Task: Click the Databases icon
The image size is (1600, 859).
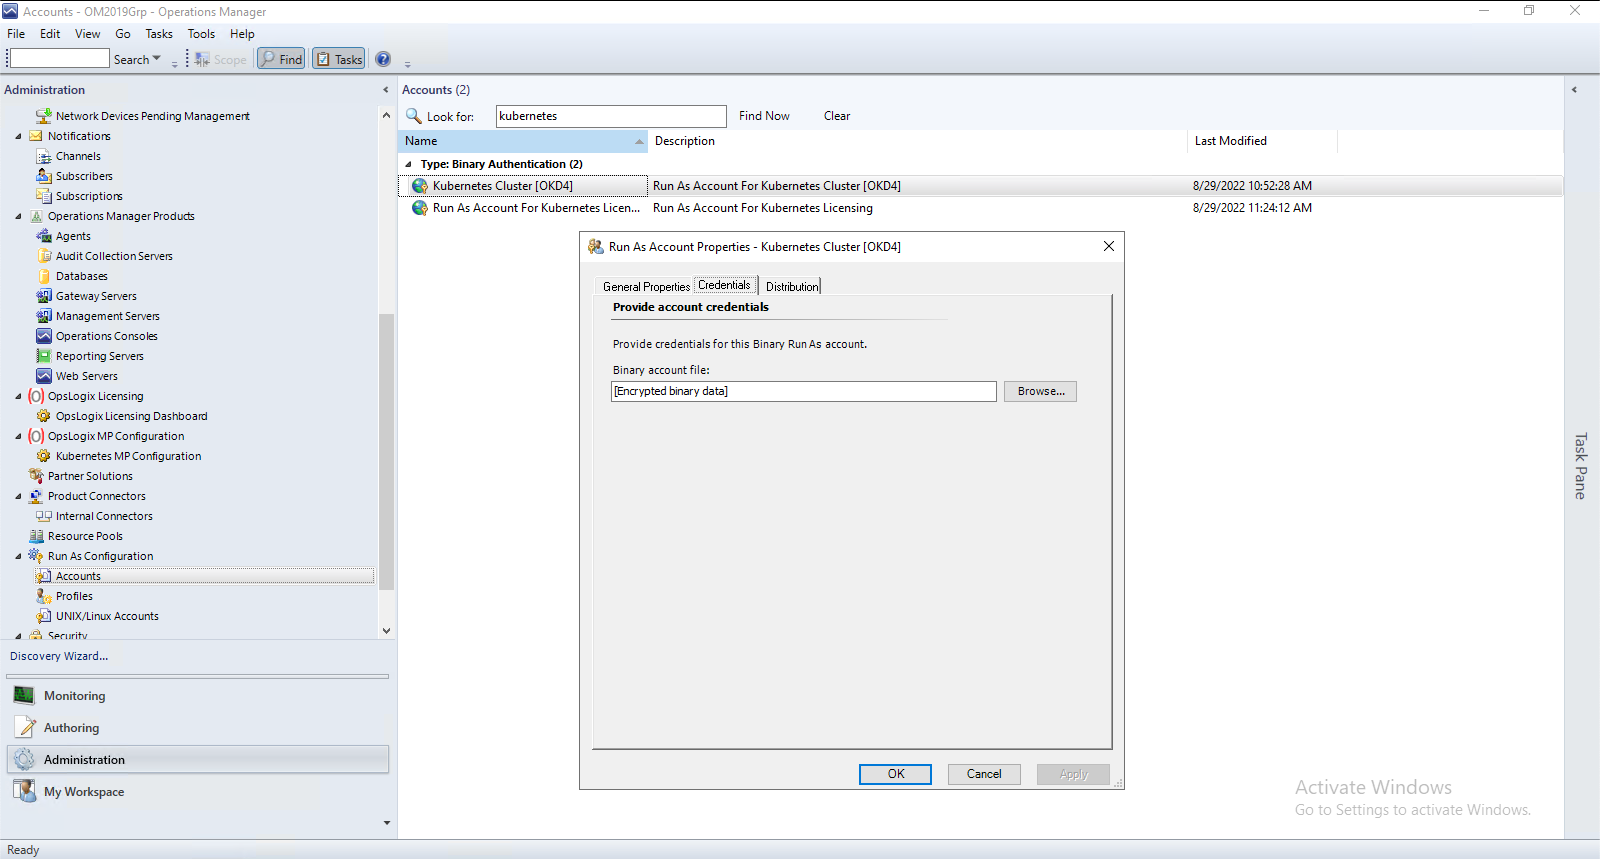Action: 44,276
